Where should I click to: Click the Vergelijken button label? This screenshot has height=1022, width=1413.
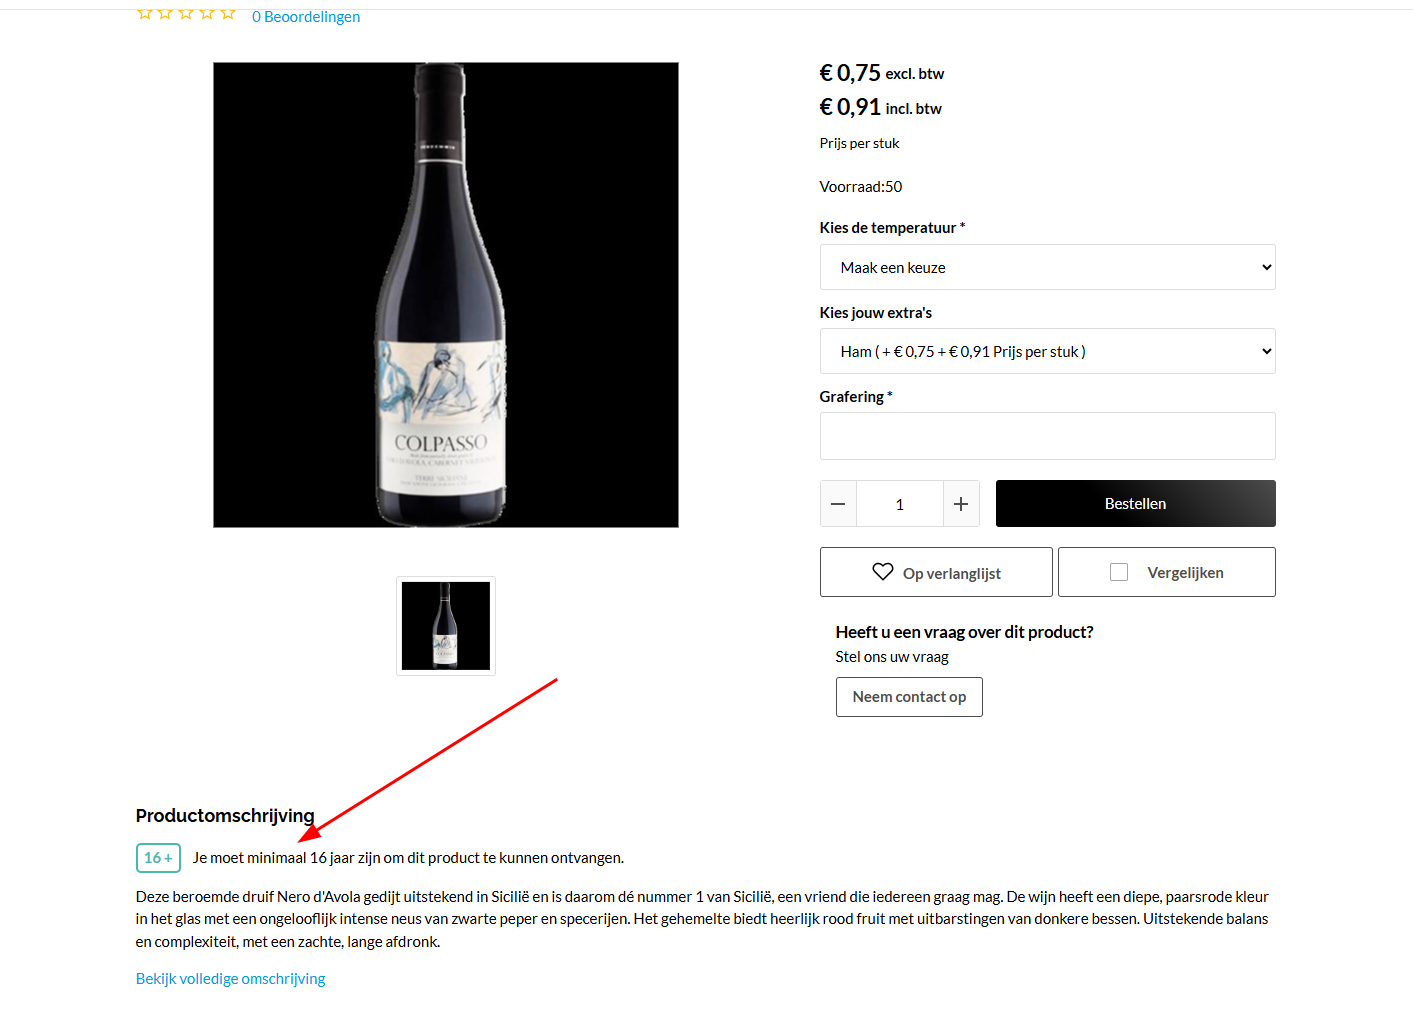click(1185, 573)
